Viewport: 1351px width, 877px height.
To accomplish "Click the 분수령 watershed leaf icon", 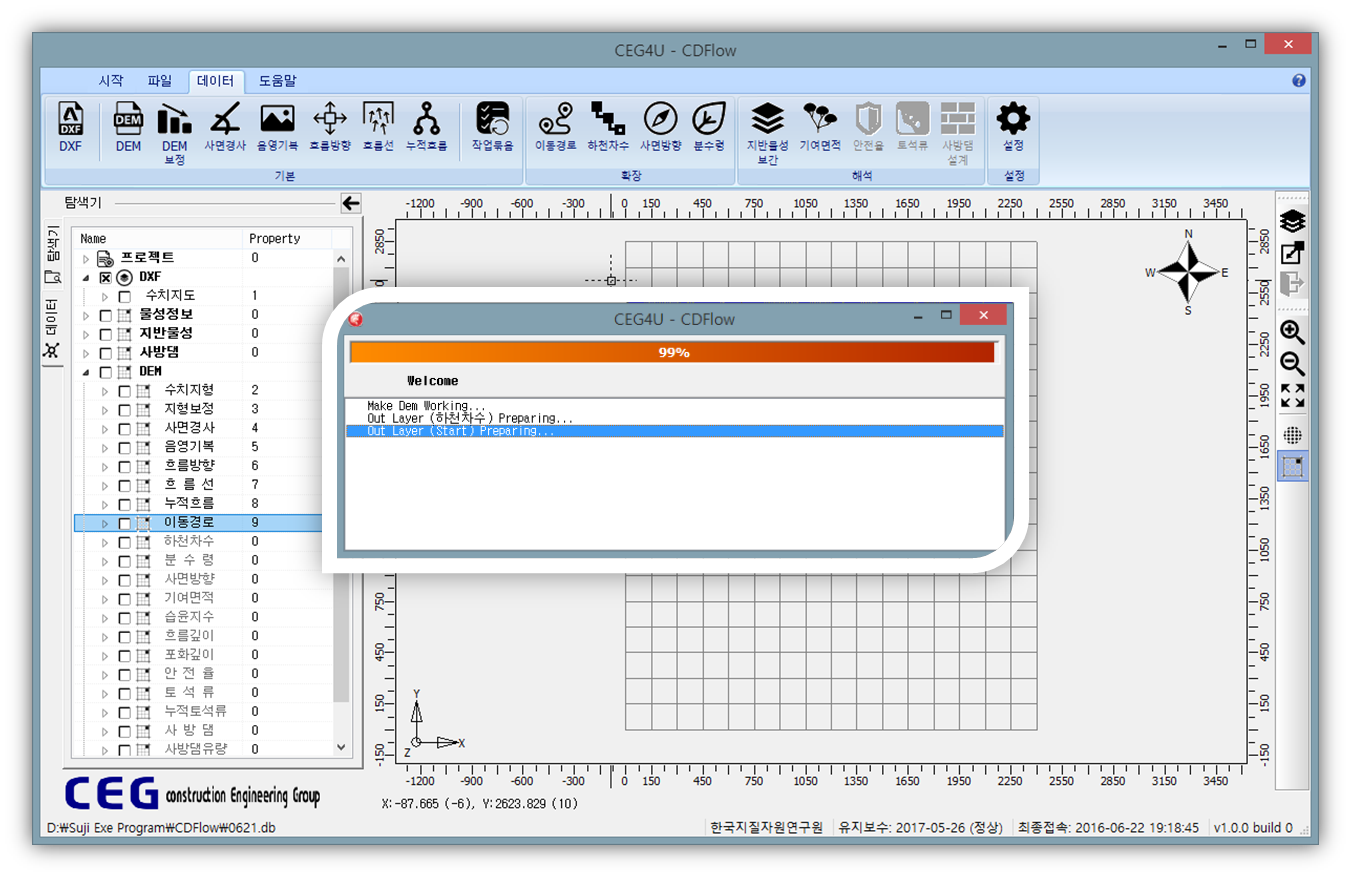I will 709,128.
